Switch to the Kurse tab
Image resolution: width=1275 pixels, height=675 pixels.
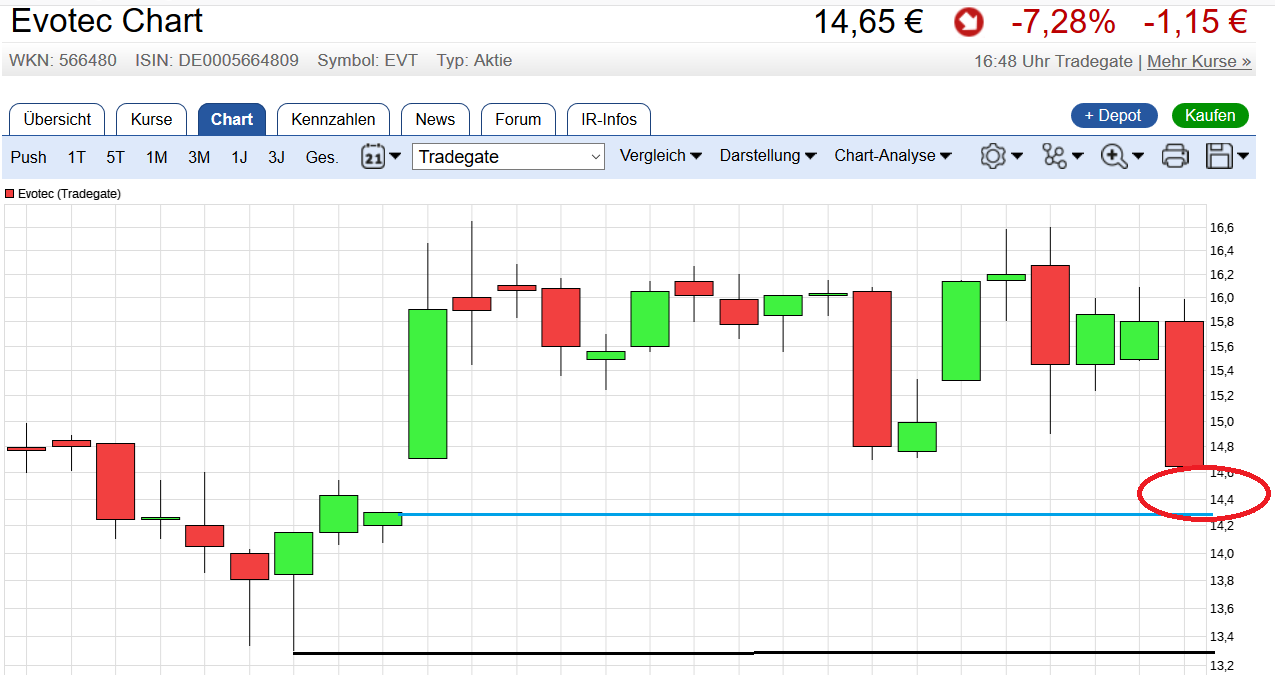coord(151,119)
